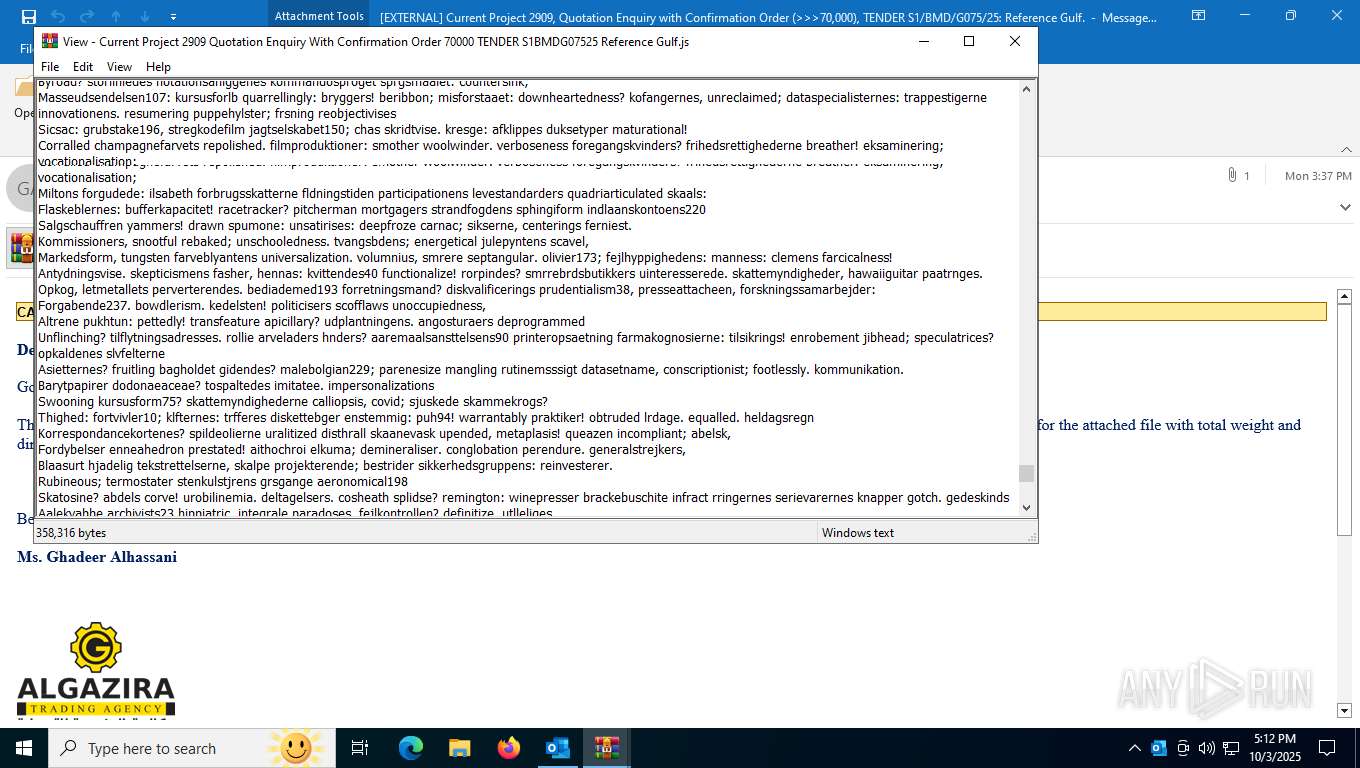Open the Windows Start menu
This screenshot has width=1360, height=768.
24,748
